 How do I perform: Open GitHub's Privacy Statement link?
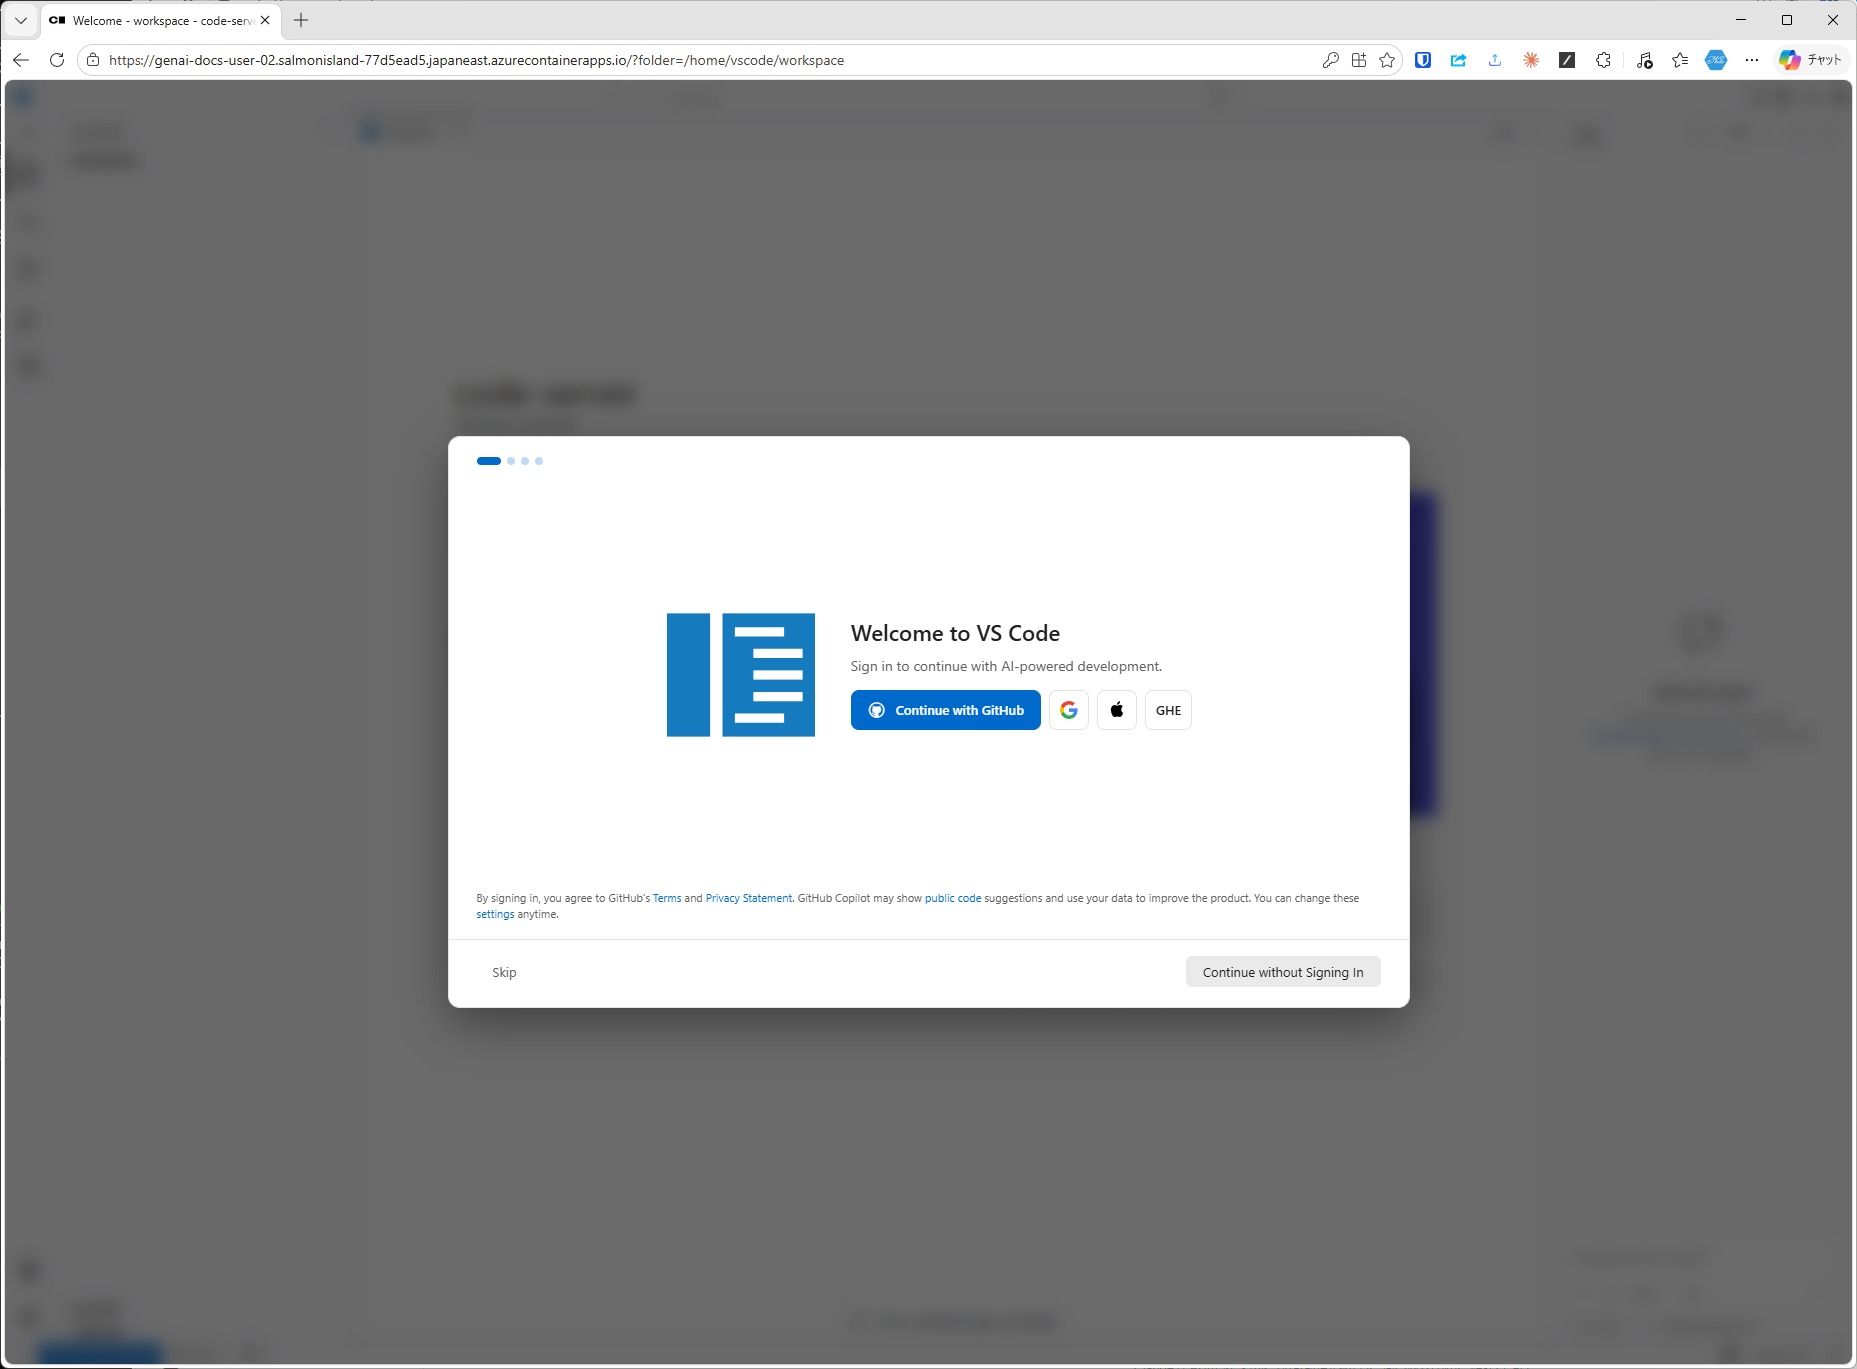pyautogui.click(x=748, y=898)
